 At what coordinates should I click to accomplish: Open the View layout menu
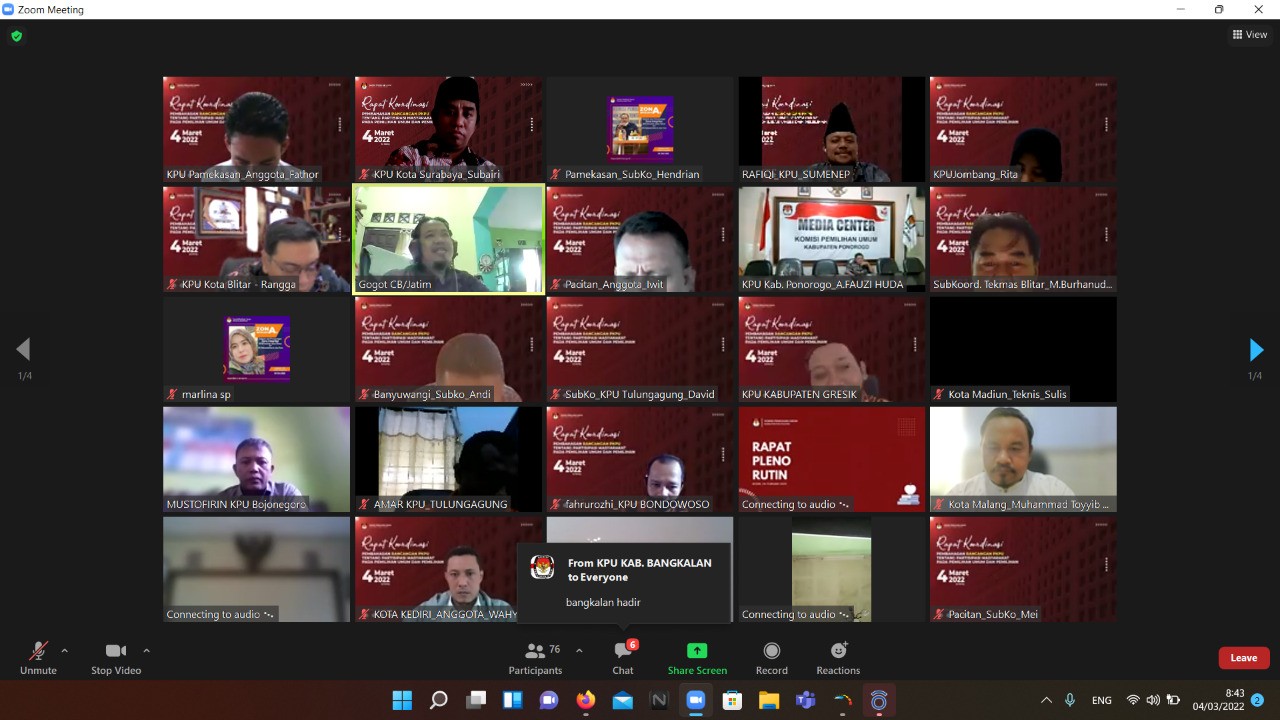click(1250, 34)
